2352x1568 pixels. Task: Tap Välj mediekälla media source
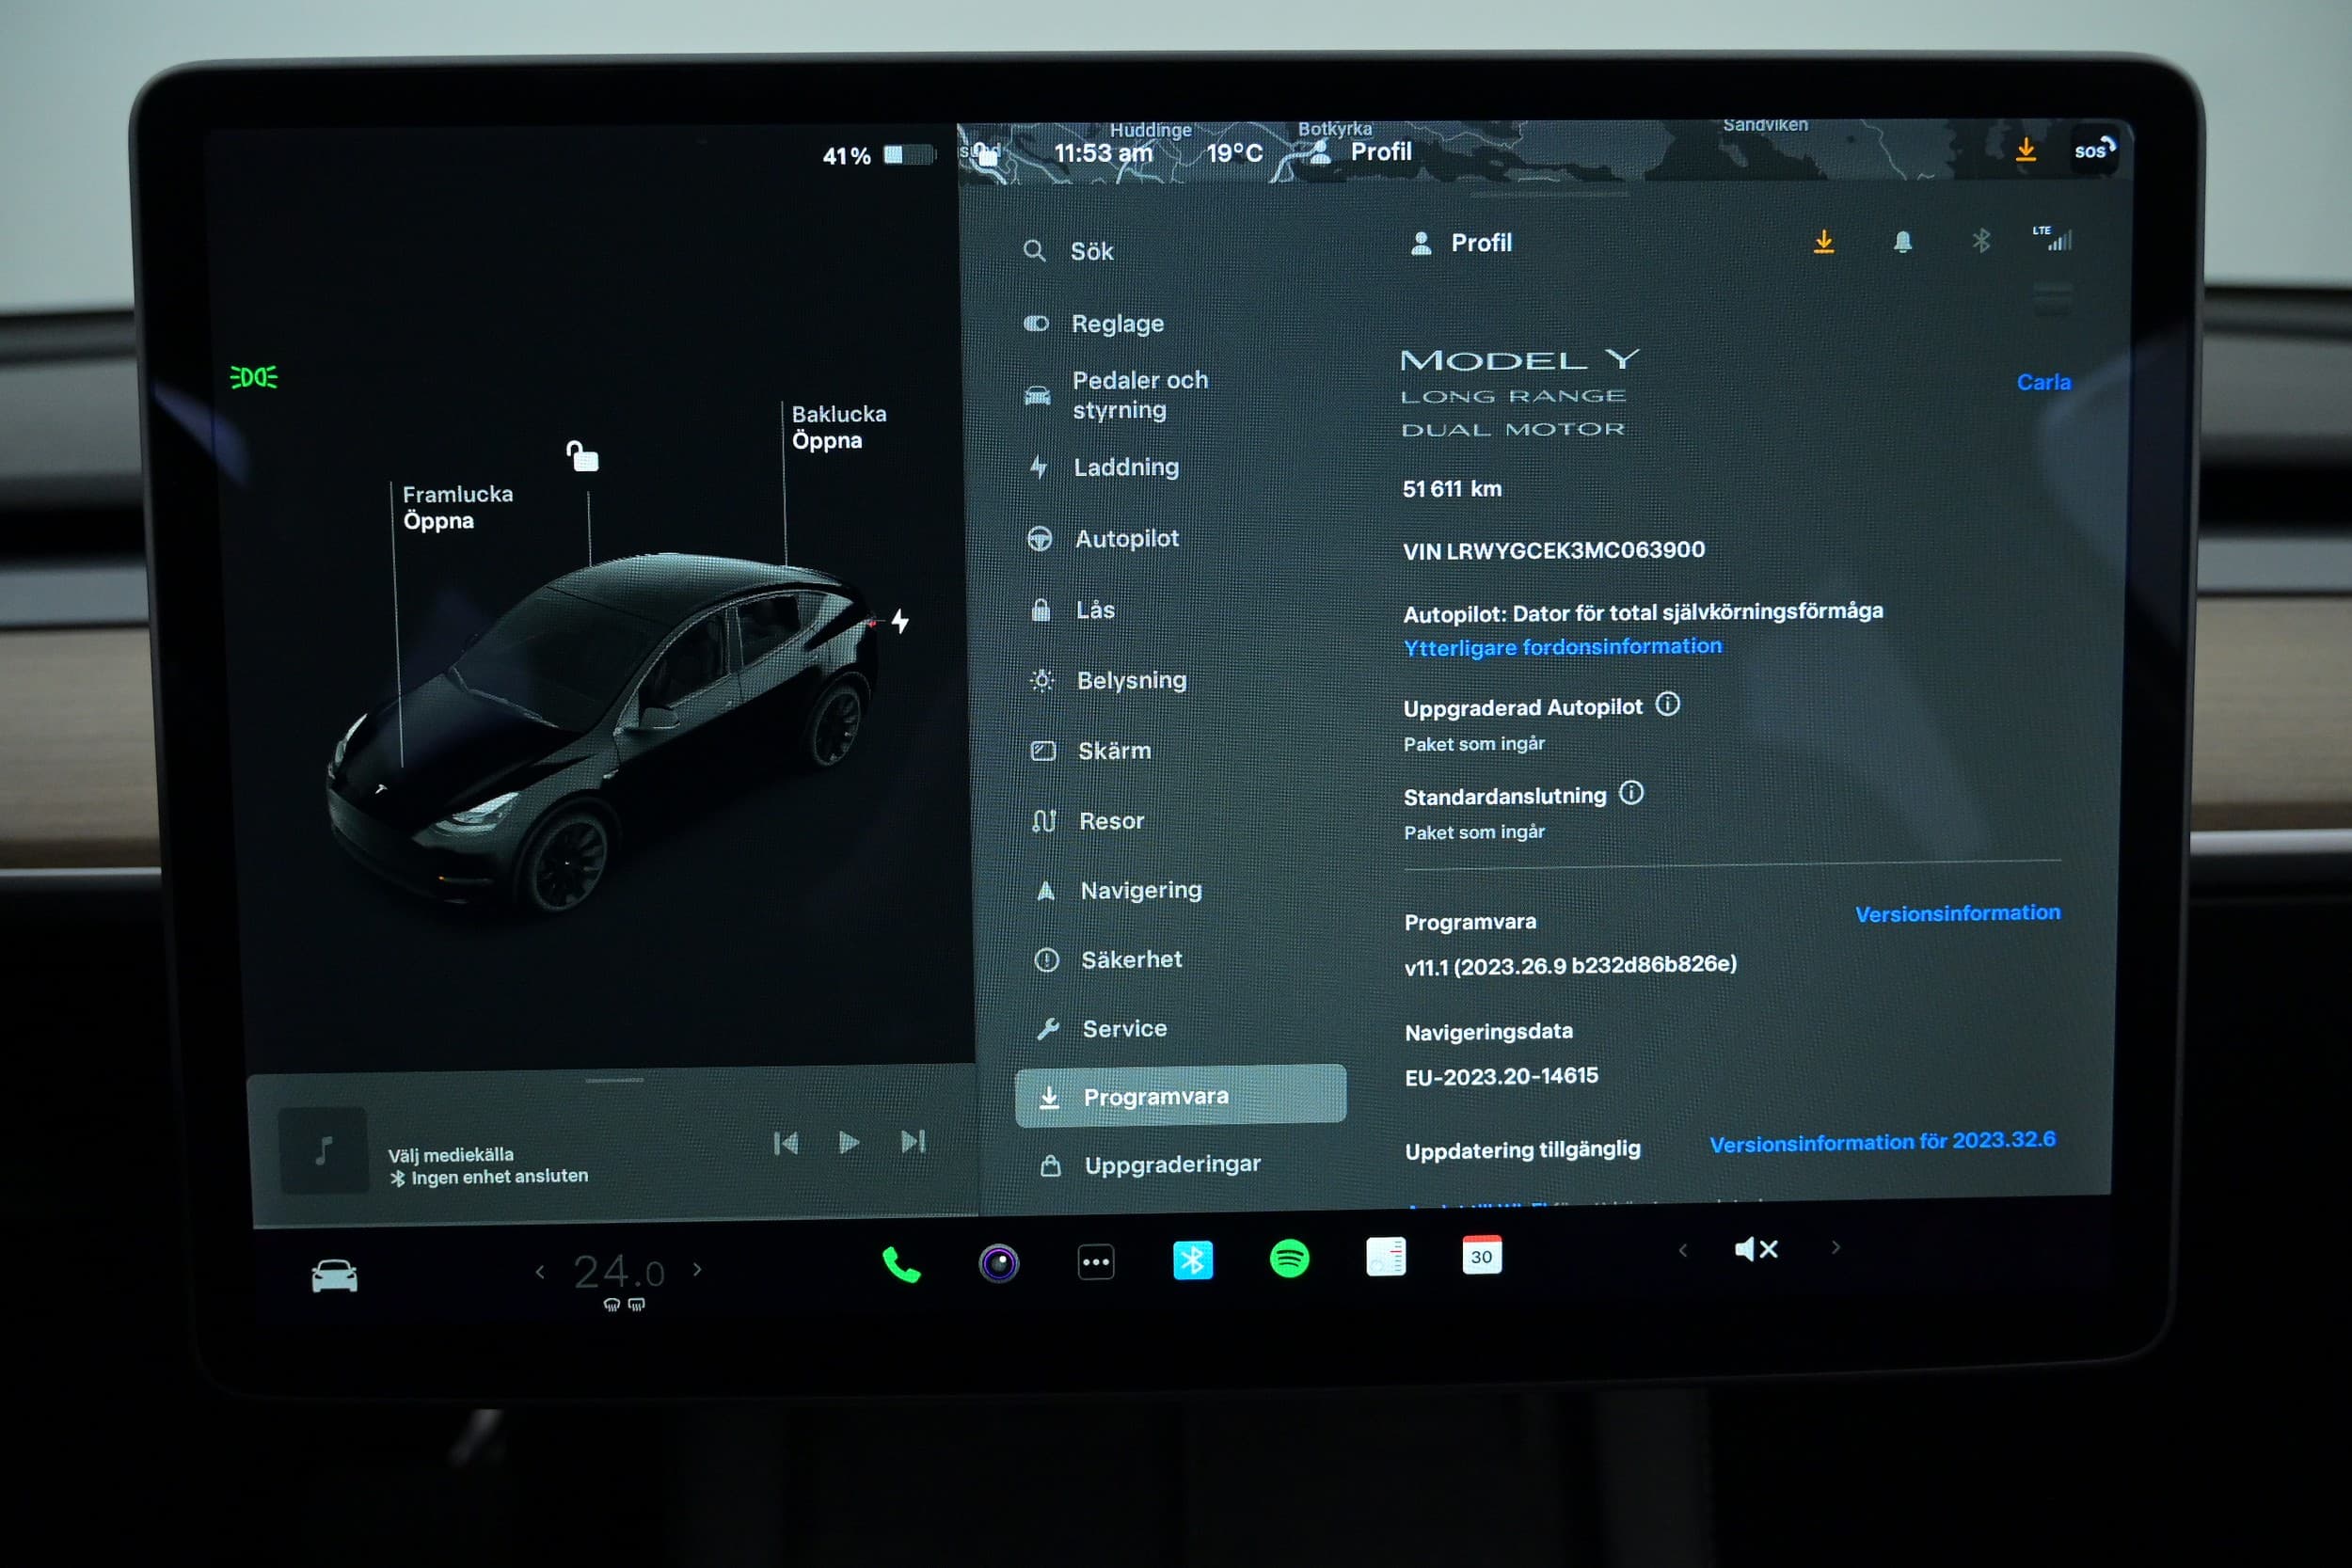point(450,1154)
